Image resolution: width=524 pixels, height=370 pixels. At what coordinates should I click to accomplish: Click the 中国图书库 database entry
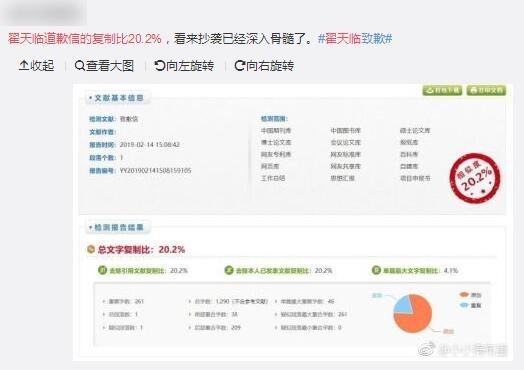click(x=346, y=130)
